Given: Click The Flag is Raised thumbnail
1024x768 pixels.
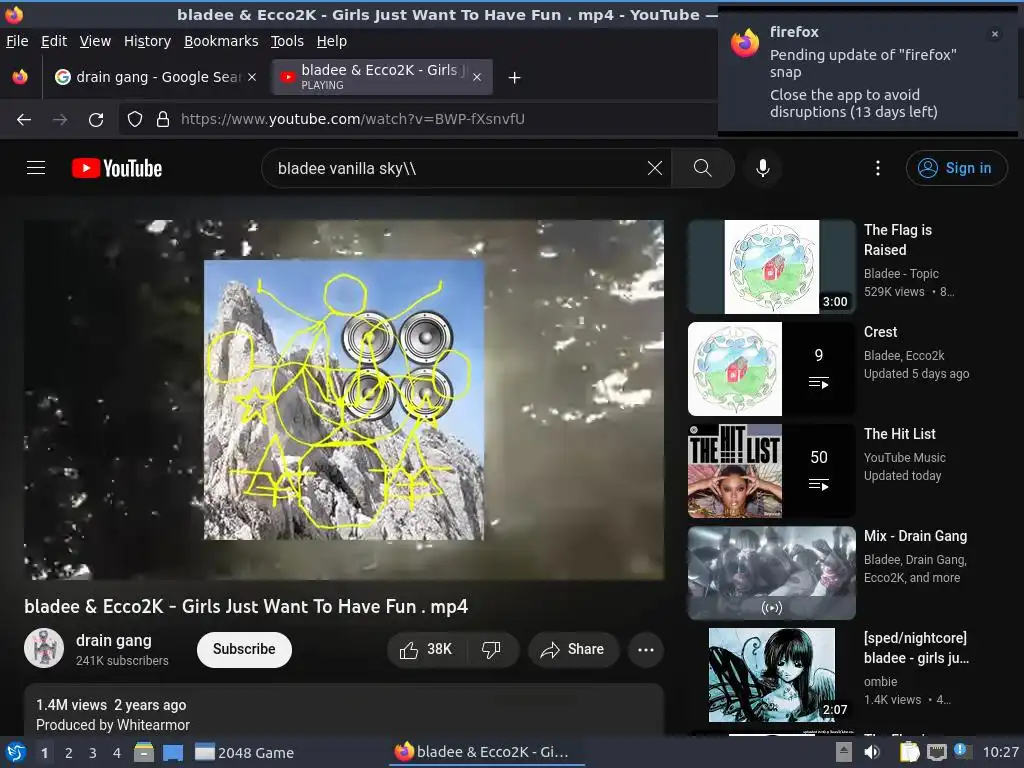Looking at the screenshot, I should pyautogui.click(x=771, y=267).
